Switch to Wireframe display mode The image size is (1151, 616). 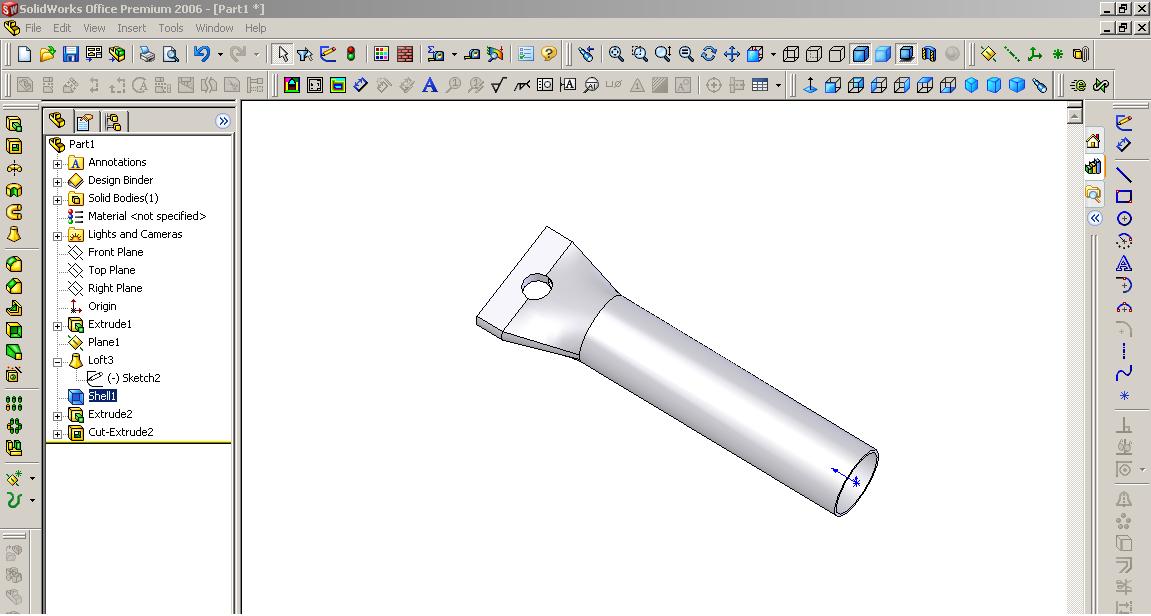coord(791,54)
